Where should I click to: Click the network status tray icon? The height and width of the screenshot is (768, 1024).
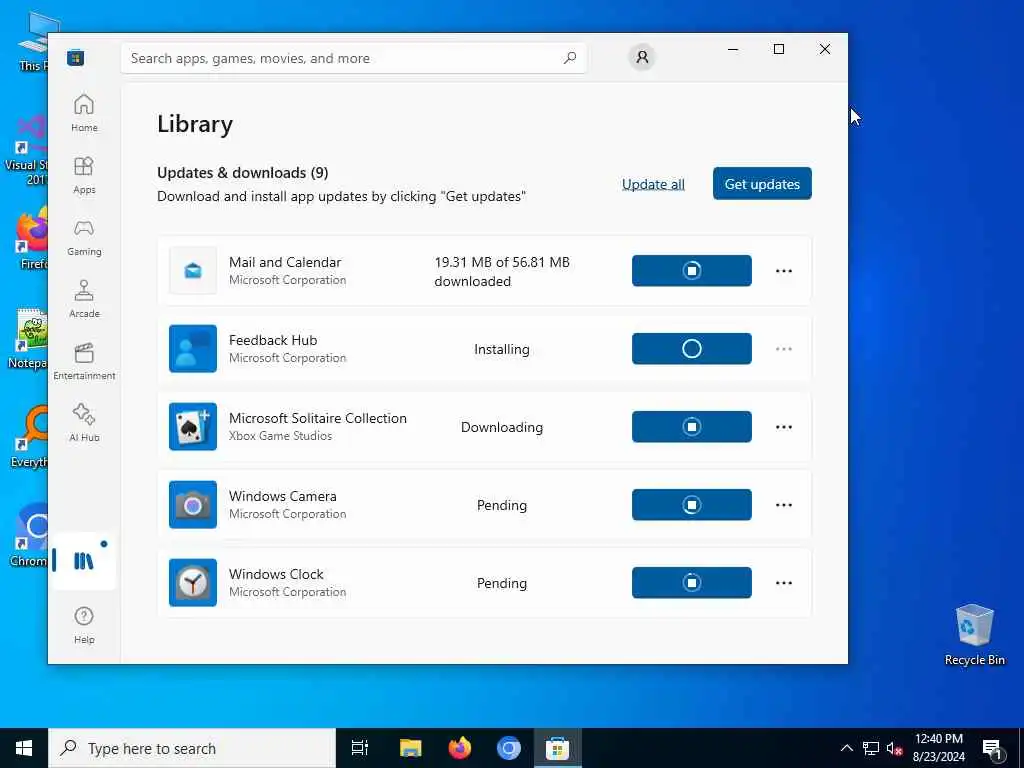pos(871,748)
